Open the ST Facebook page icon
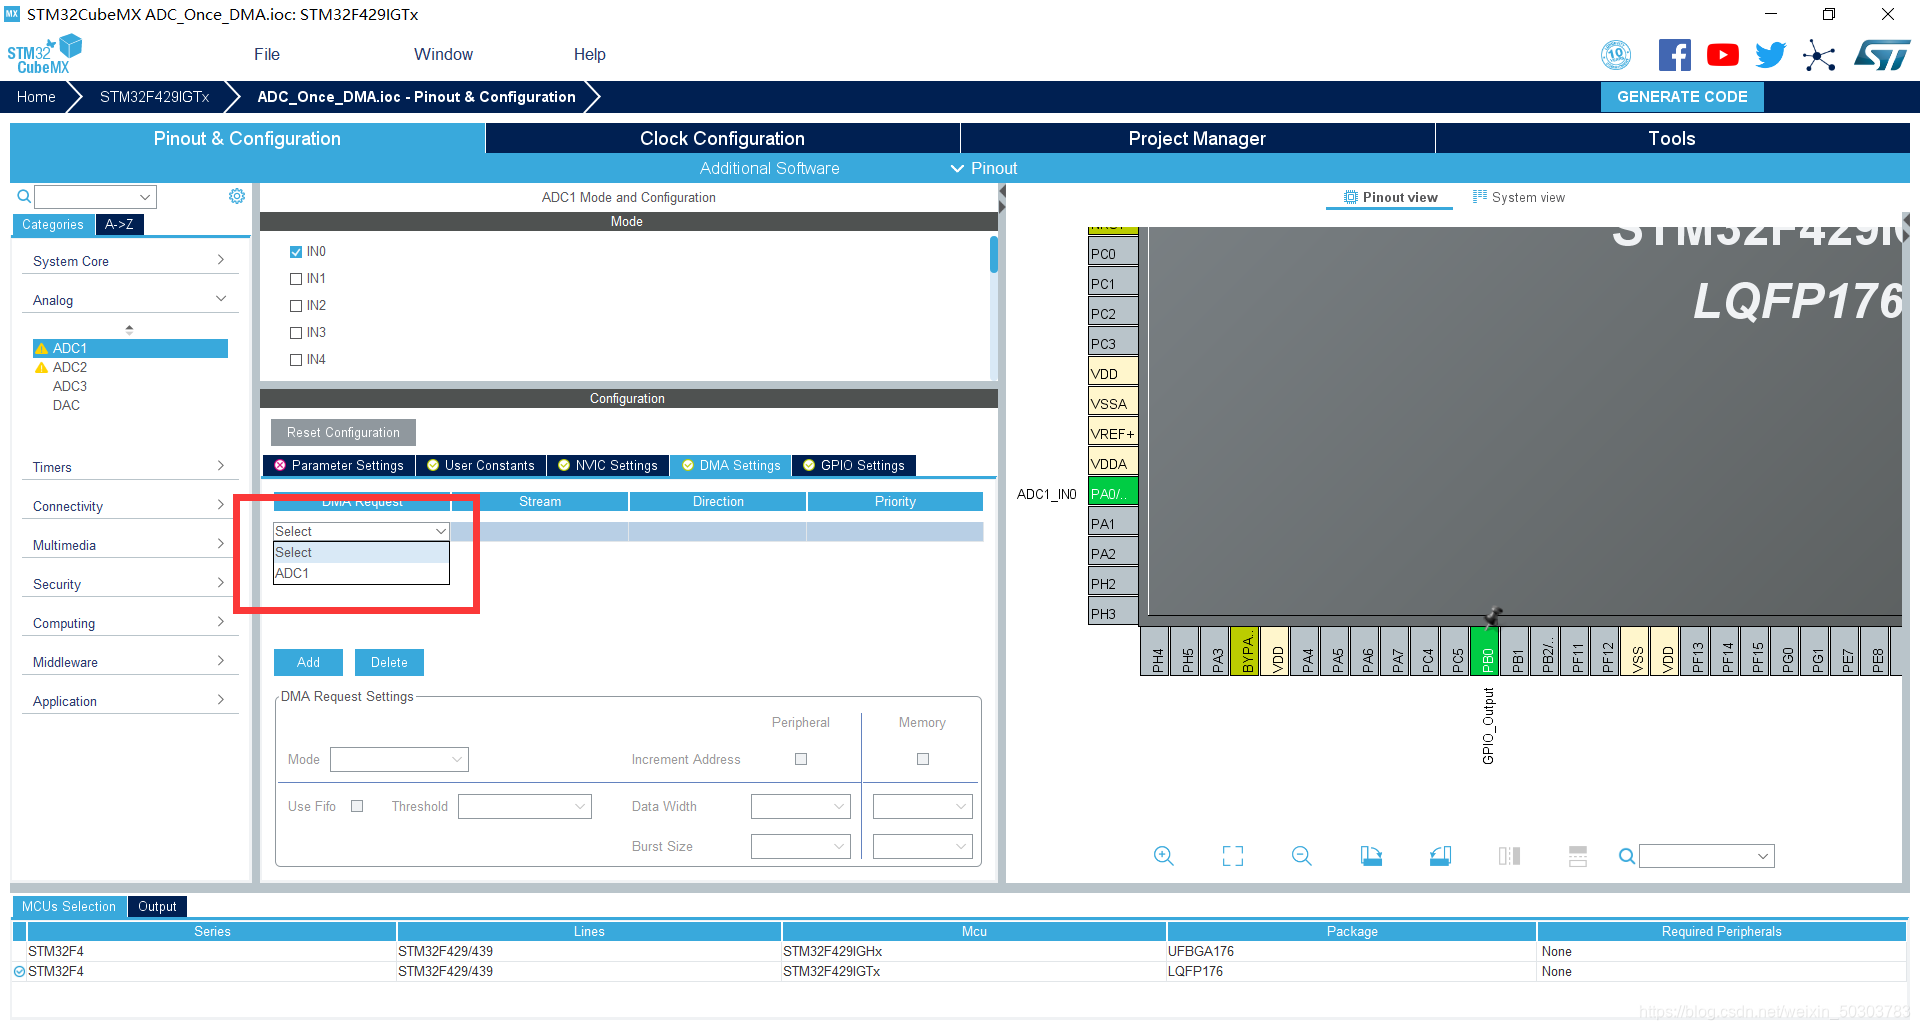The image size is (1920, 1030). click(1674, 55)
